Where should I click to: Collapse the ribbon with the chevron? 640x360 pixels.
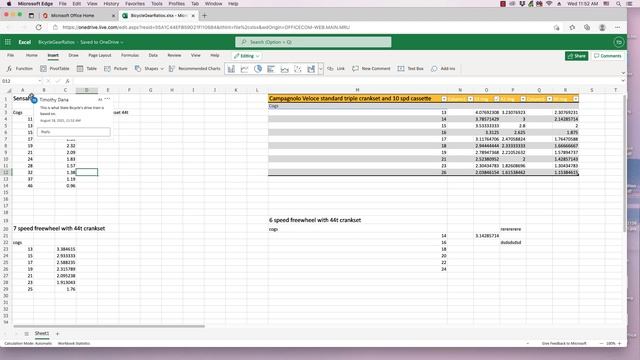pos(623,73)
